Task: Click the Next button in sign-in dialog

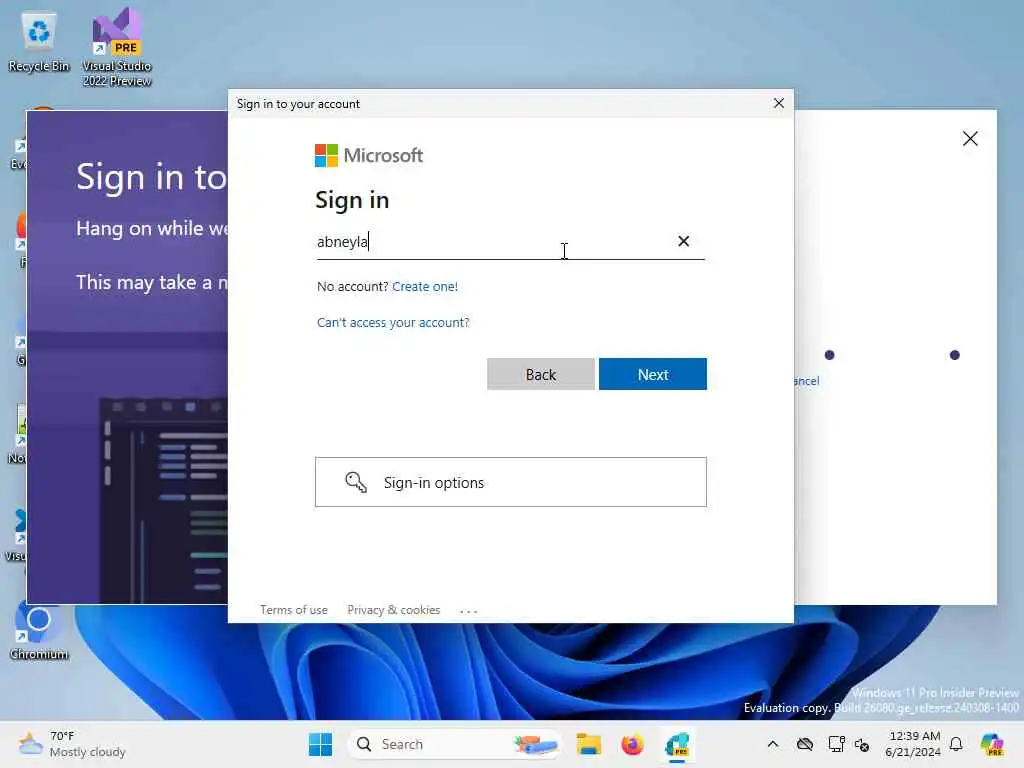Action: point(652,374)
